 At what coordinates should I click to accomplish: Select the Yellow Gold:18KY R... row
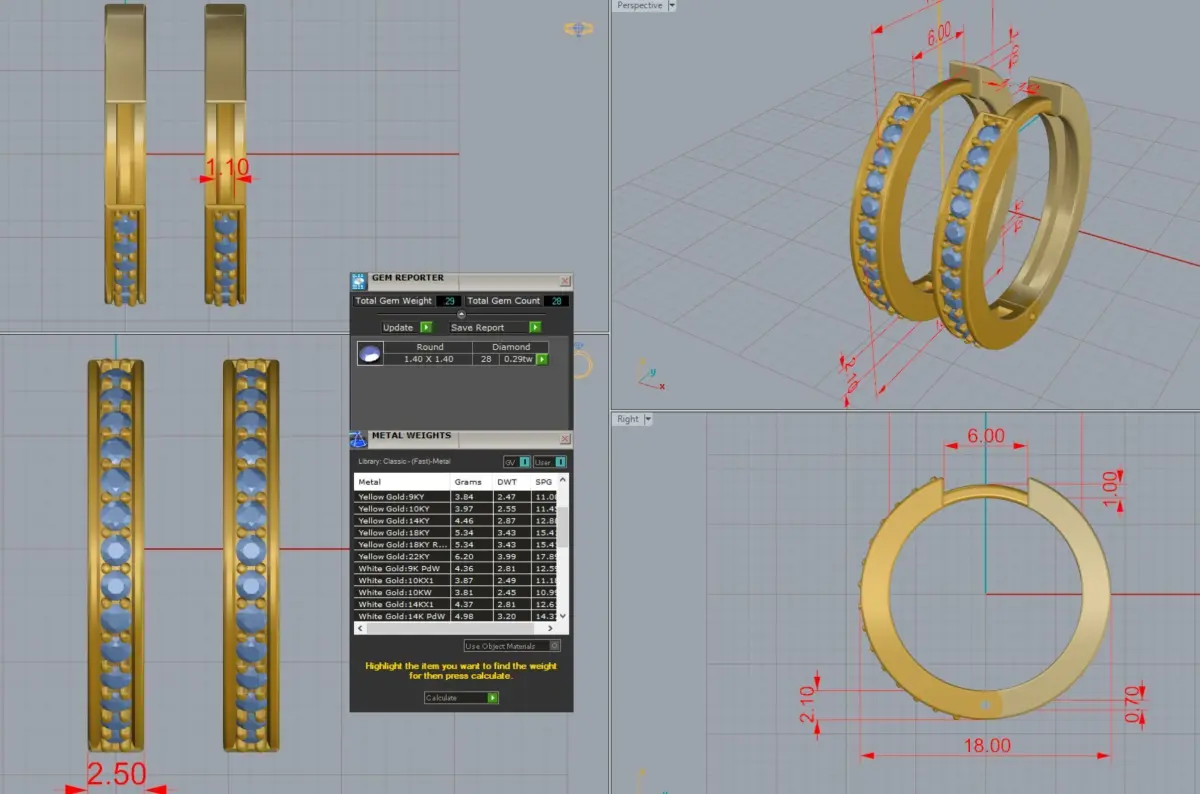(x=456, y=544)
